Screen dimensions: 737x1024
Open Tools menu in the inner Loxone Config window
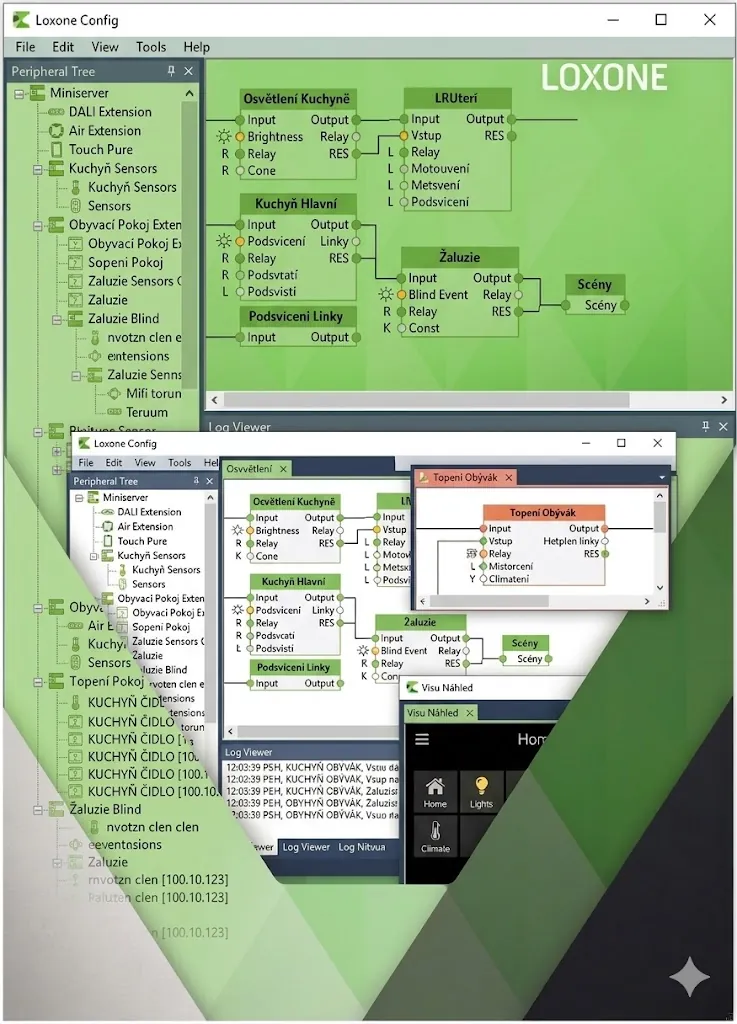pyautogui.click(x=180, y=462)
